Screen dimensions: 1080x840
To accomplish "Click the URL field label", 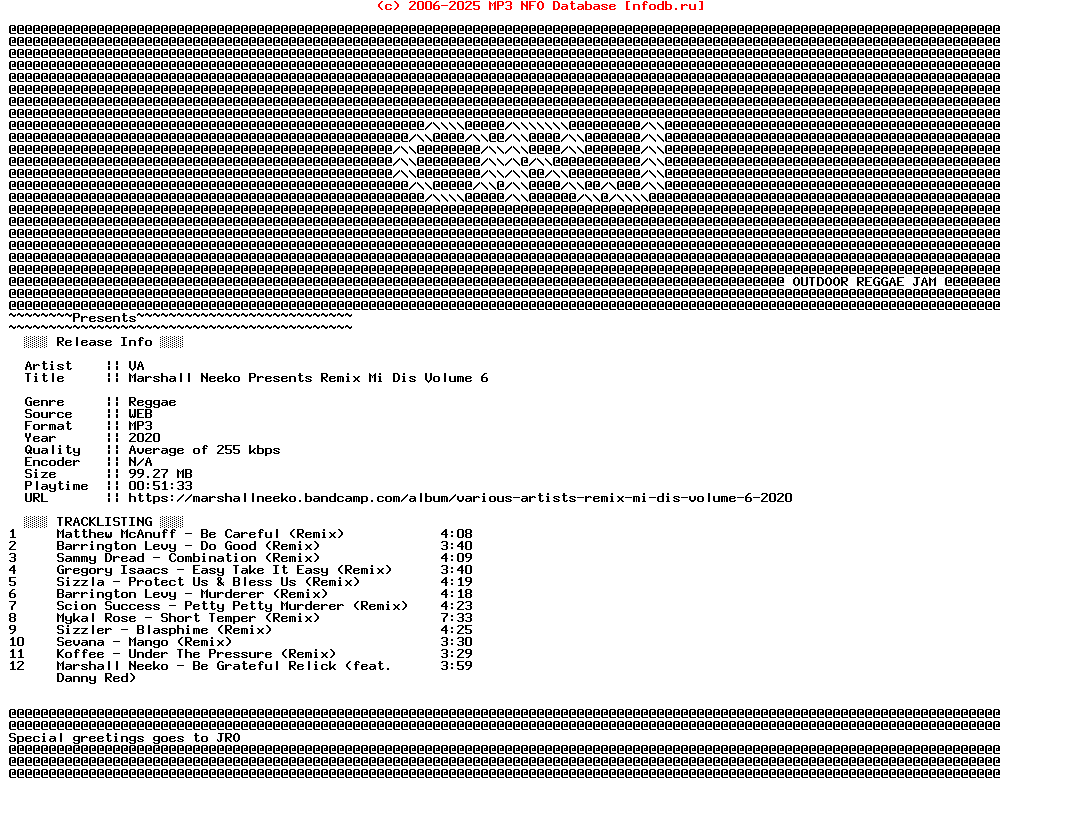I will 36,498.
